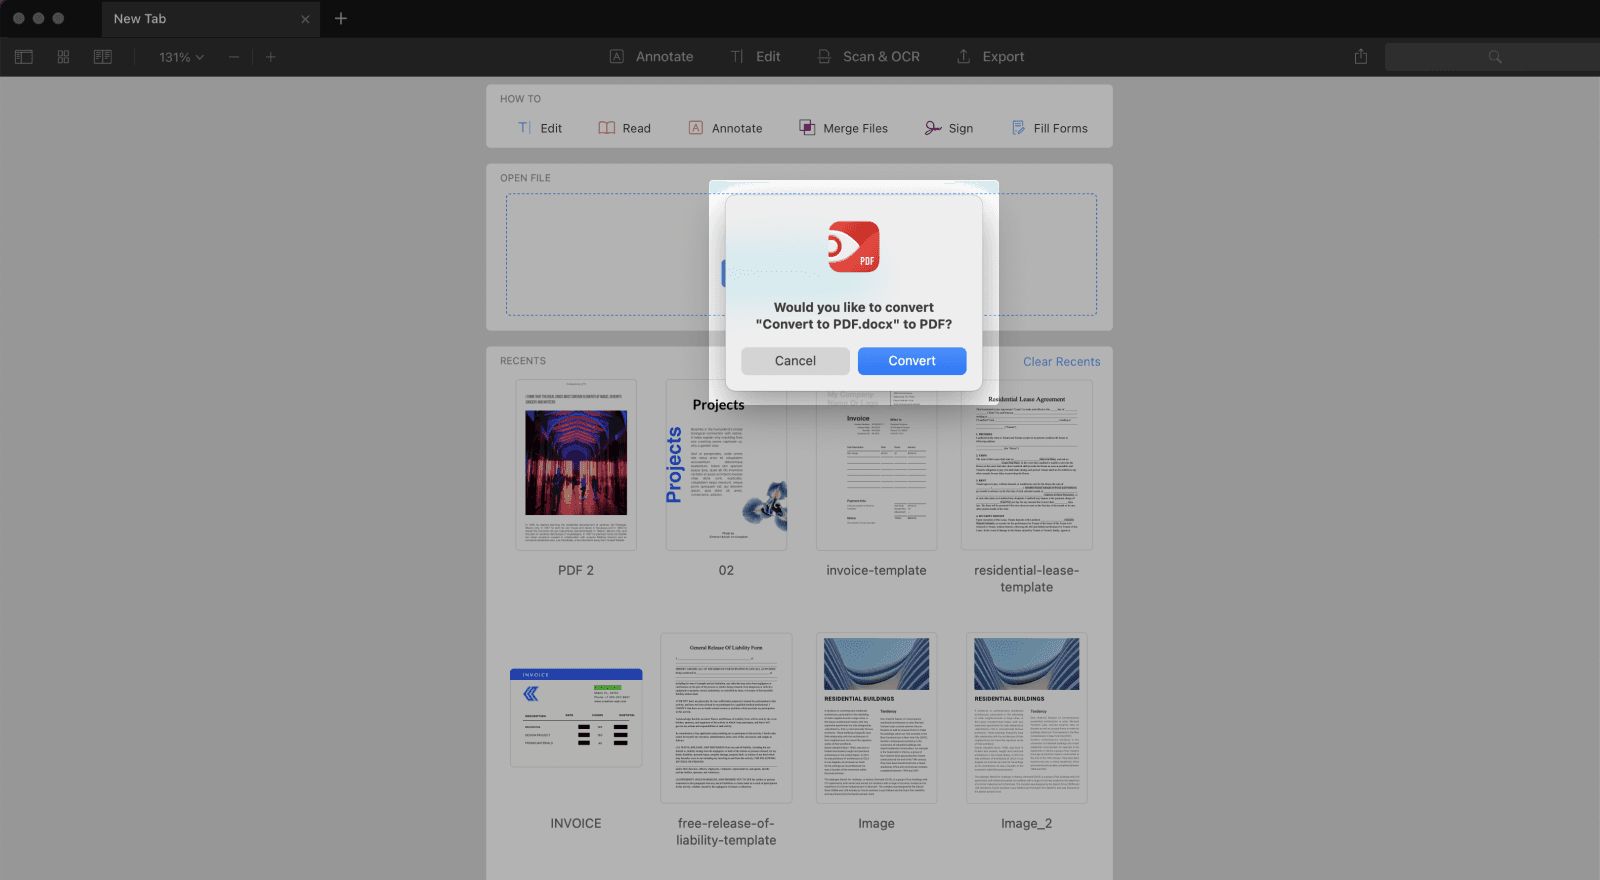Click the Annotate tab's A icon
Viewport: 1600px width, 880px height.
(617, 57)
